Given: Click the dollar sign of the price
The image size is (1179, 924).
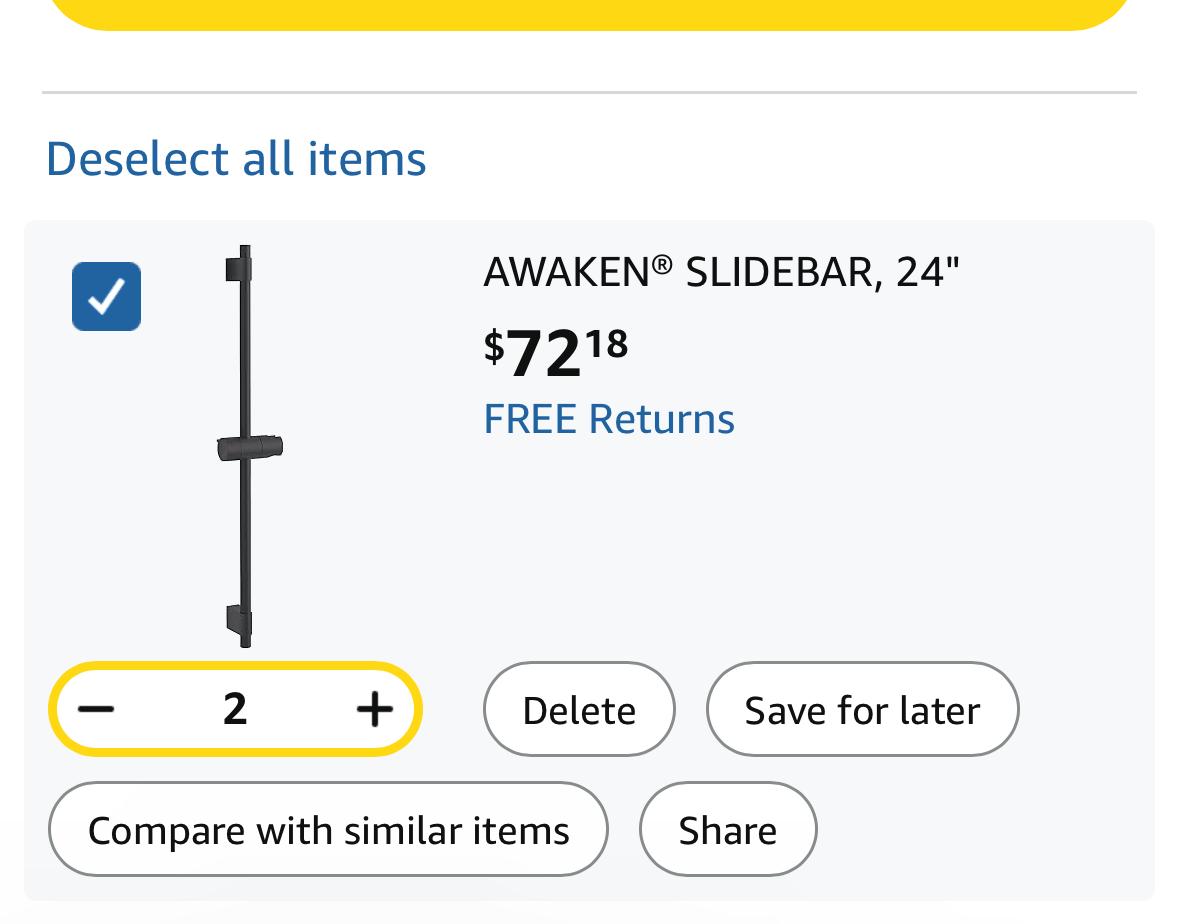Looking at the screenshot, I should tap(494, 346).
